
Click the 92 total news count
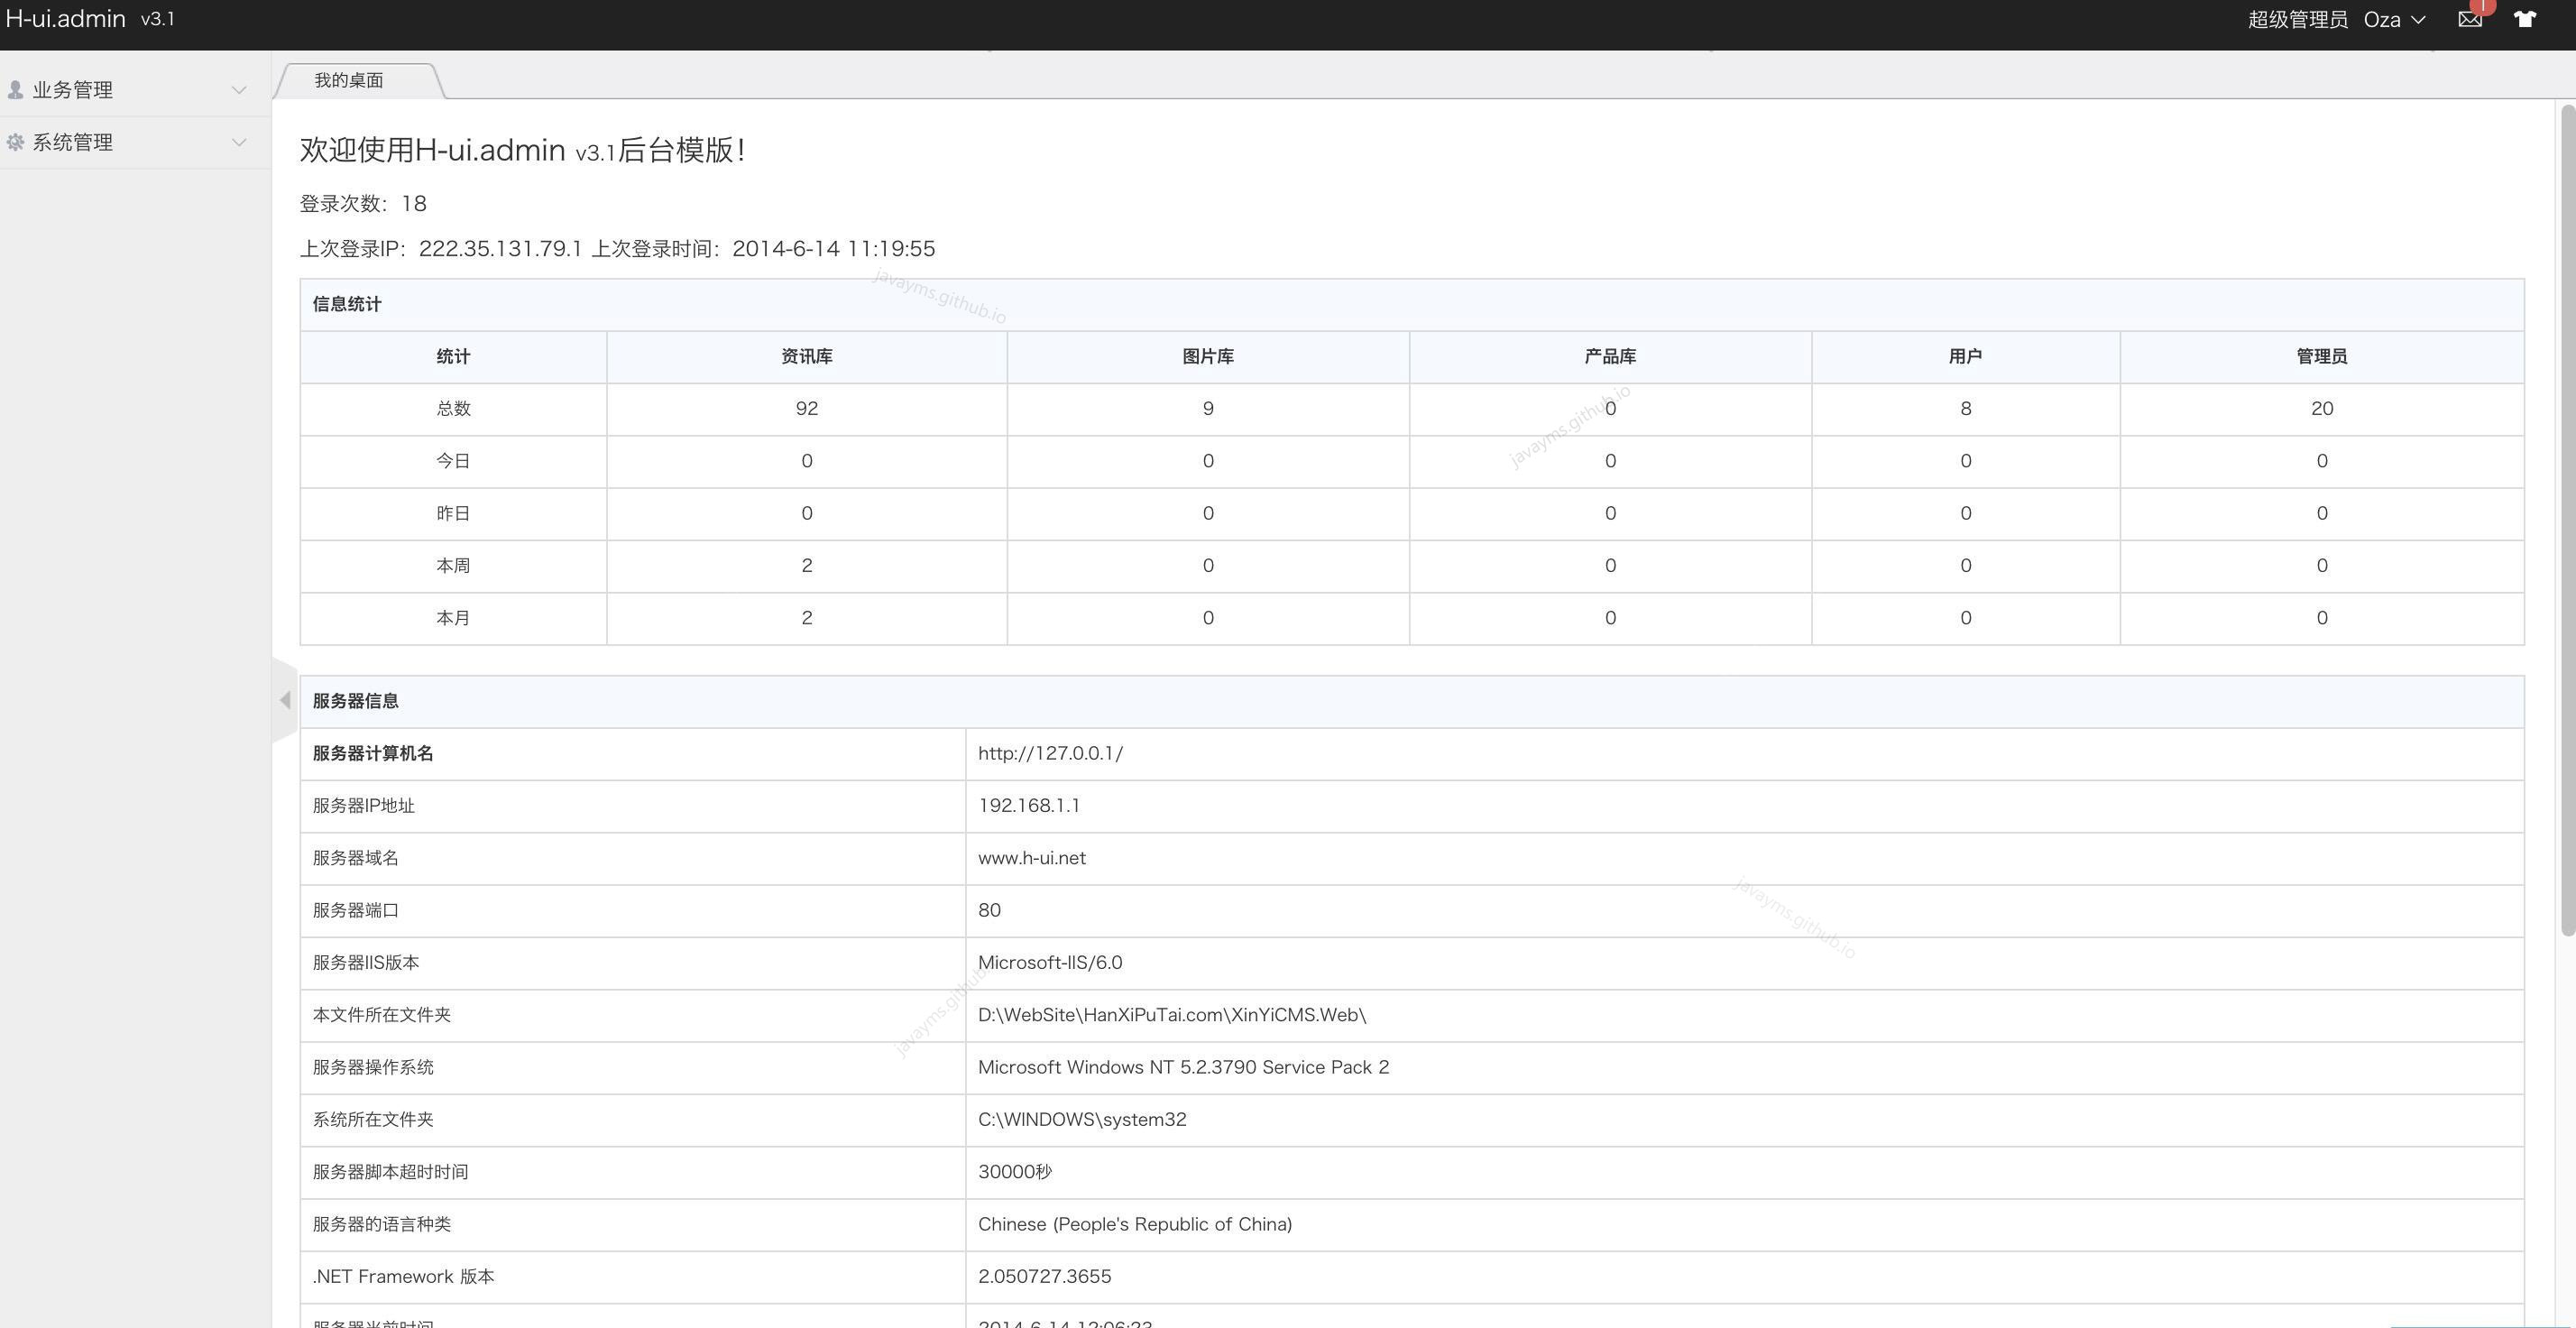point(806,408)
